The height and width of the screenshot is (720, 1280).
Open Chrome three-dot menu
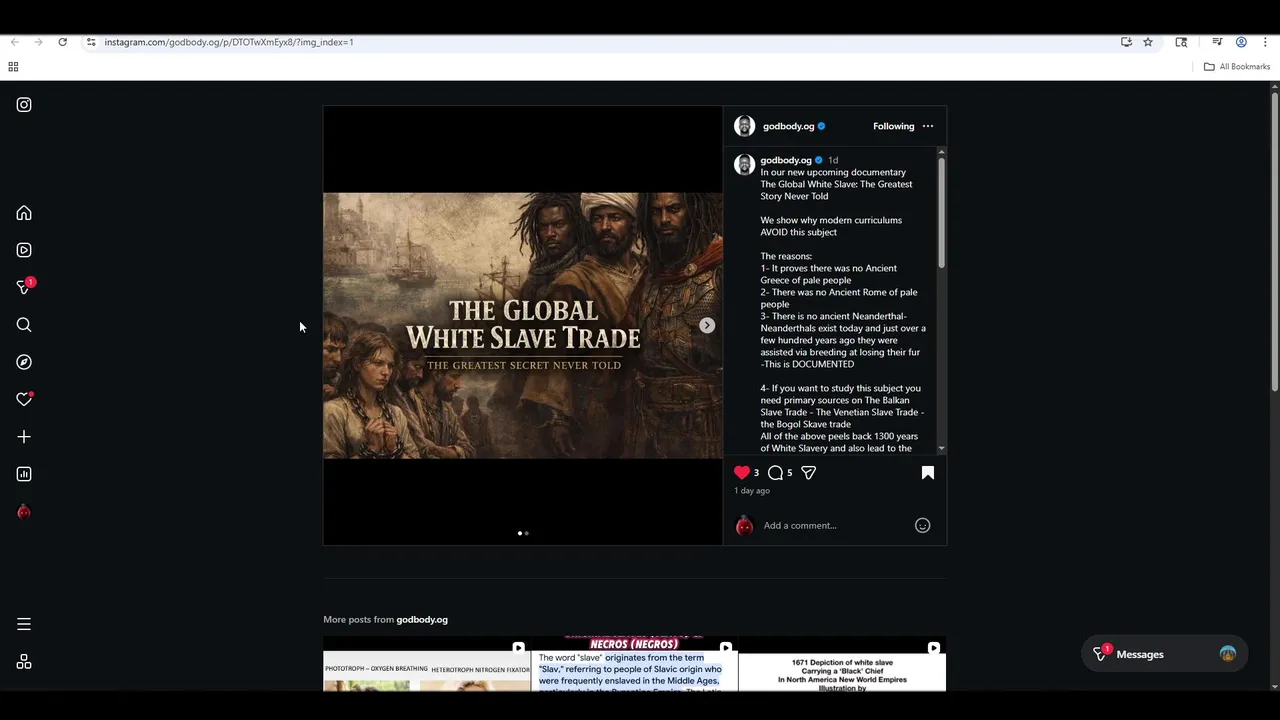[x=1265, y=42]
